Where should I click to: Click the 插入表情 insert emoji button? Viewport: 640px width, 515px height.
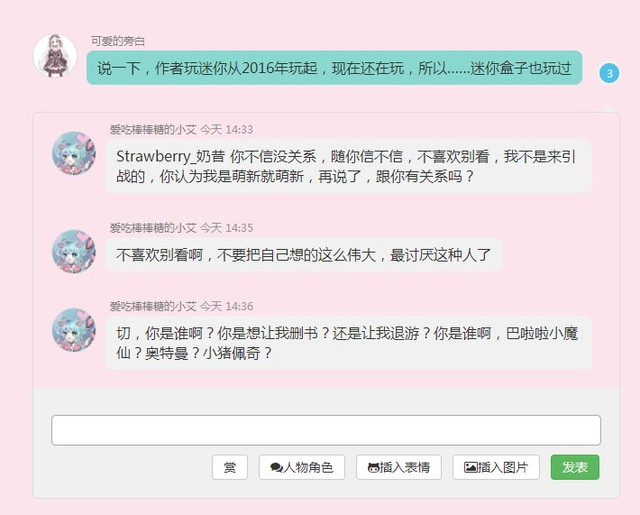pos(399,467)
